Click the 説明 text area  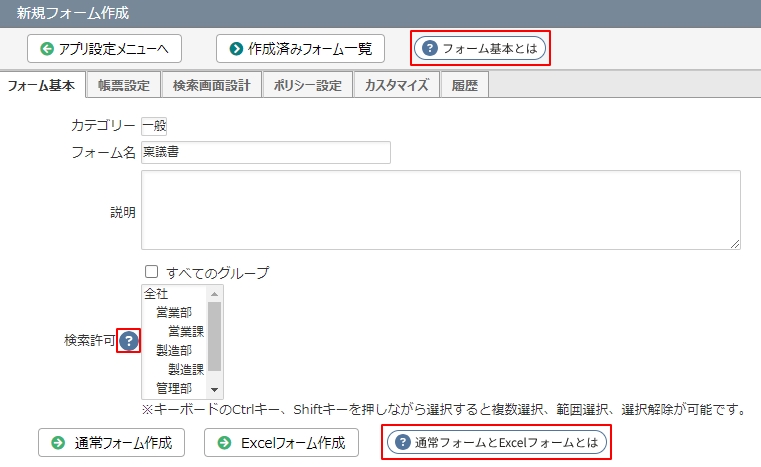(440, 210)
